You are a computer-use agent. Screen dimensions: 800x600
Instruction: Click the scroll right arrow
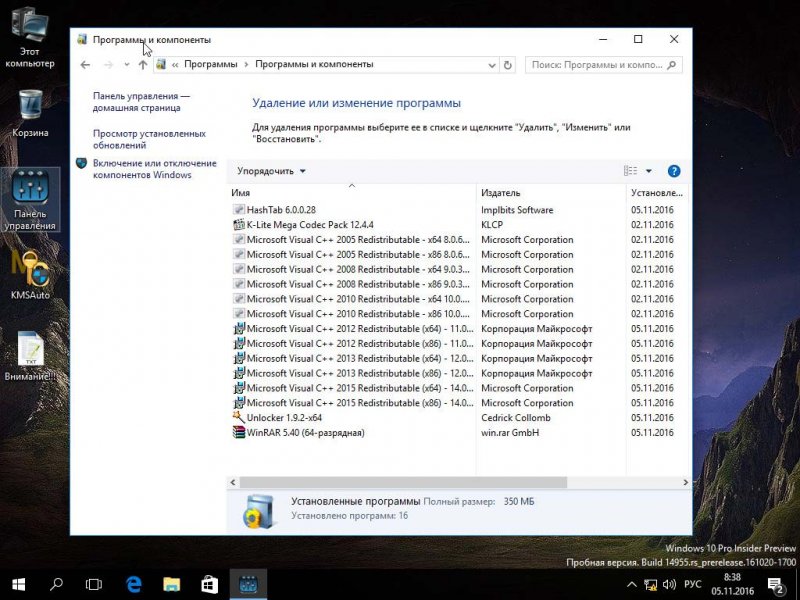point(685,482)
